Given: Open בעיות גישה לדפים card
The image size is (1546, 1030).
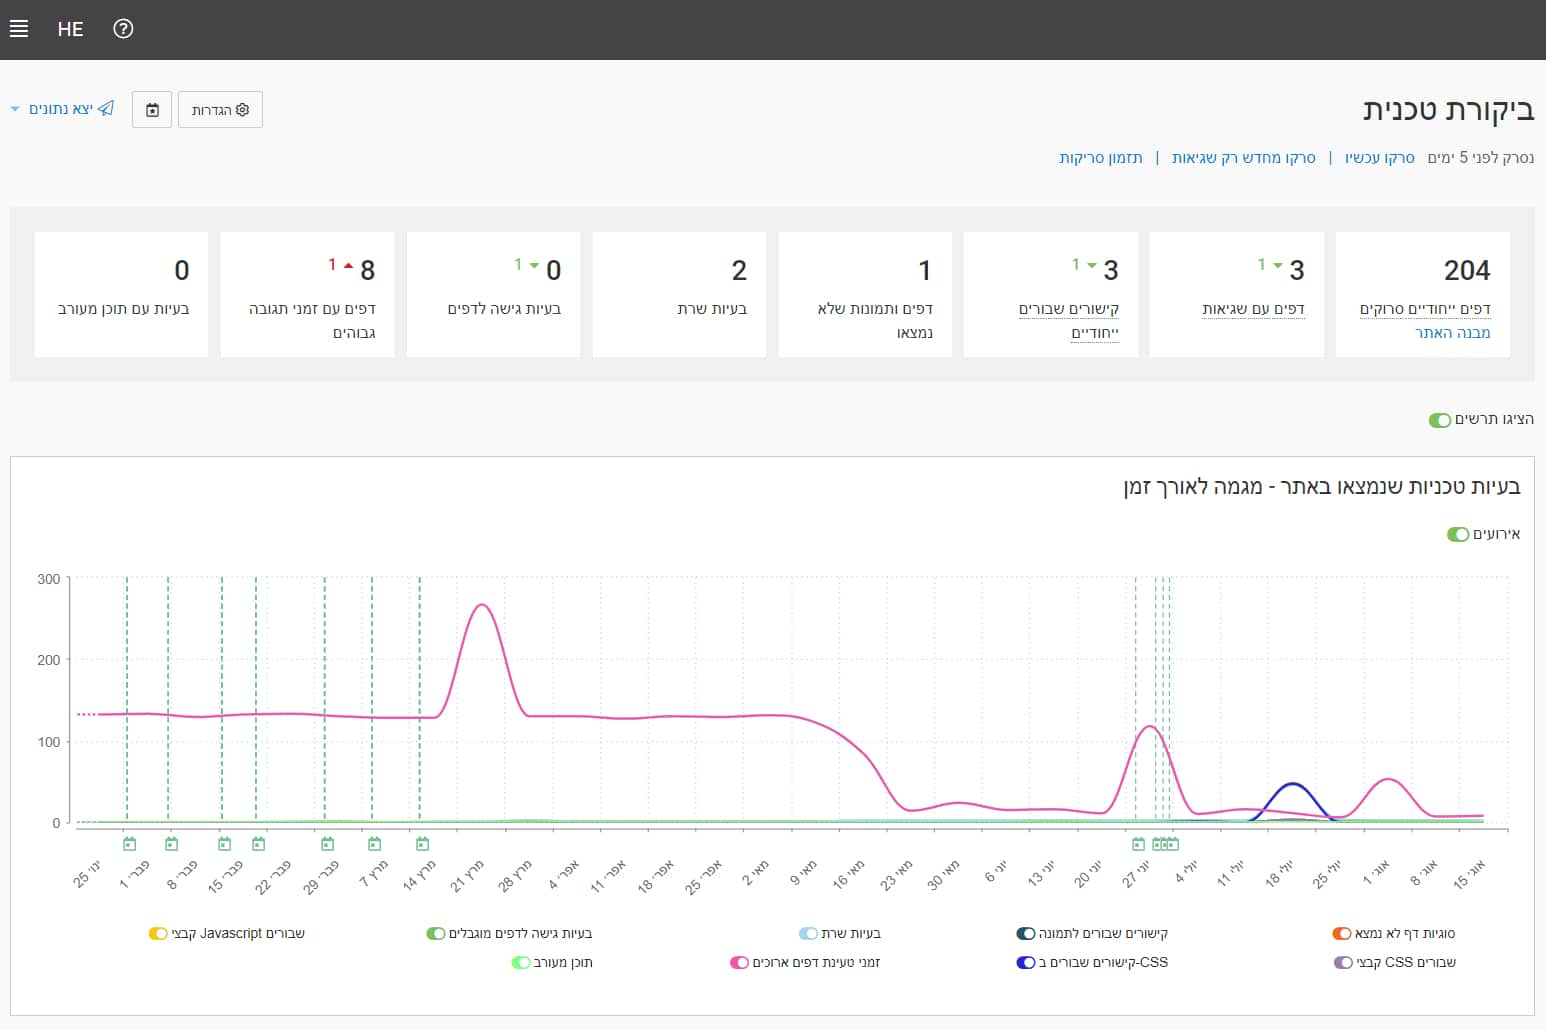Looking at the screenshot, I should point(493,295).
